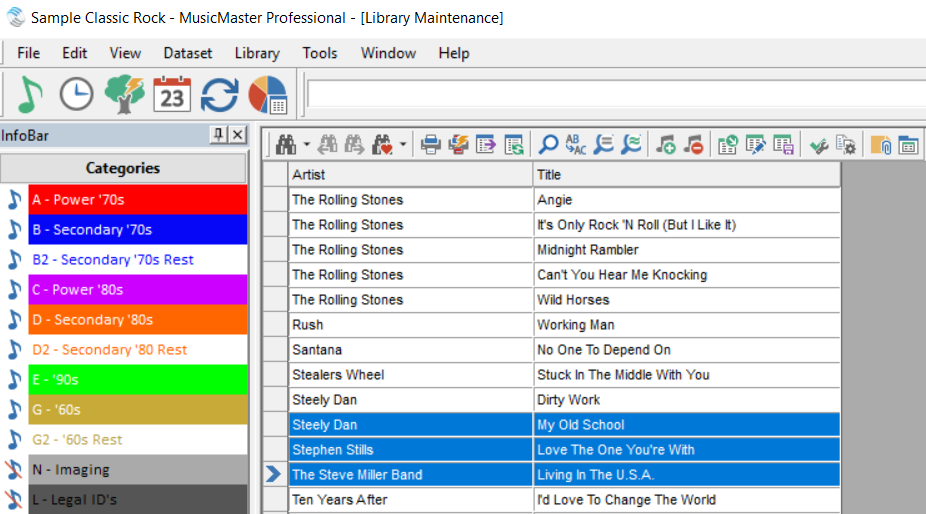Viewport: 926px width, 514px height.
Task: Click the binoculars with heart favorites icon
Action: coord(382,144)
